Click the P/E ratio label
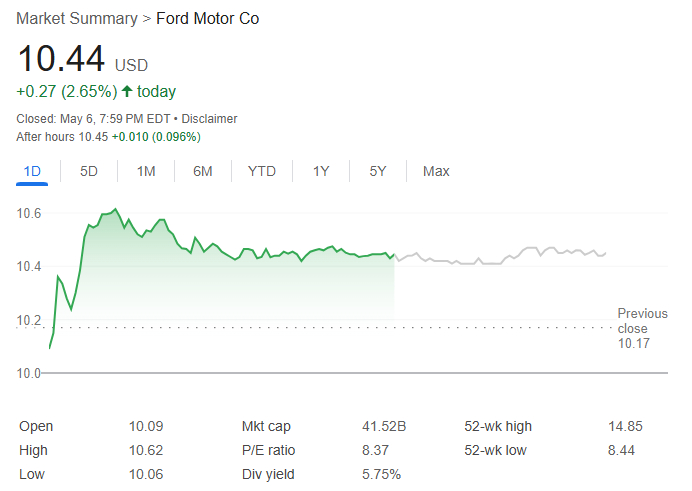Screen dimensions: 692x491 pos(269,450)
